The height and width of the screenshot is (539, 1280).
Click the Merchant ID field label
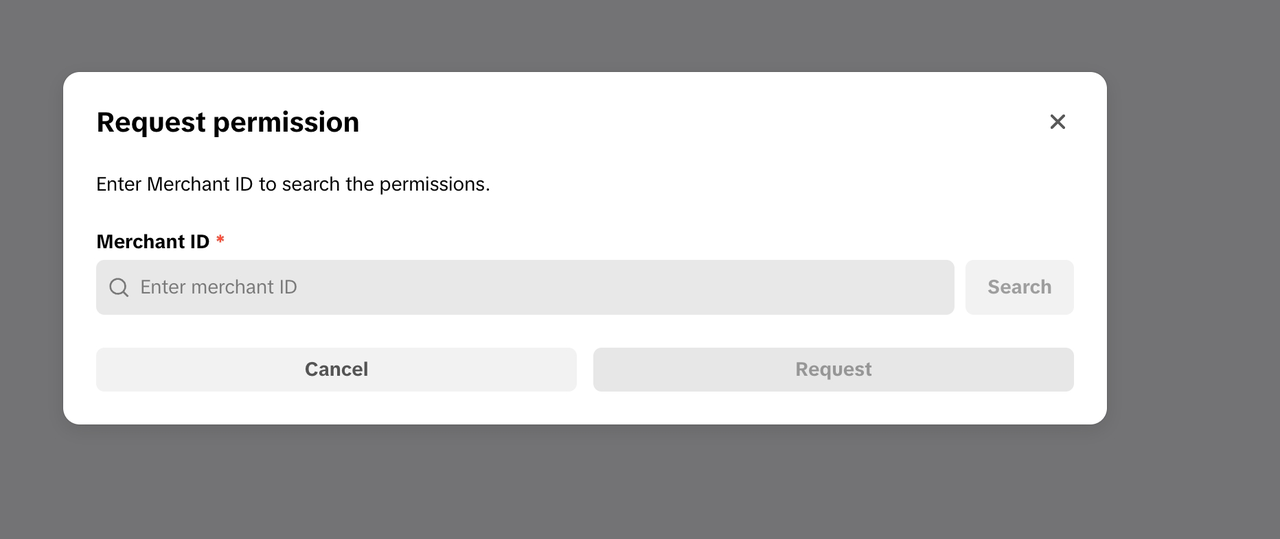153,242
